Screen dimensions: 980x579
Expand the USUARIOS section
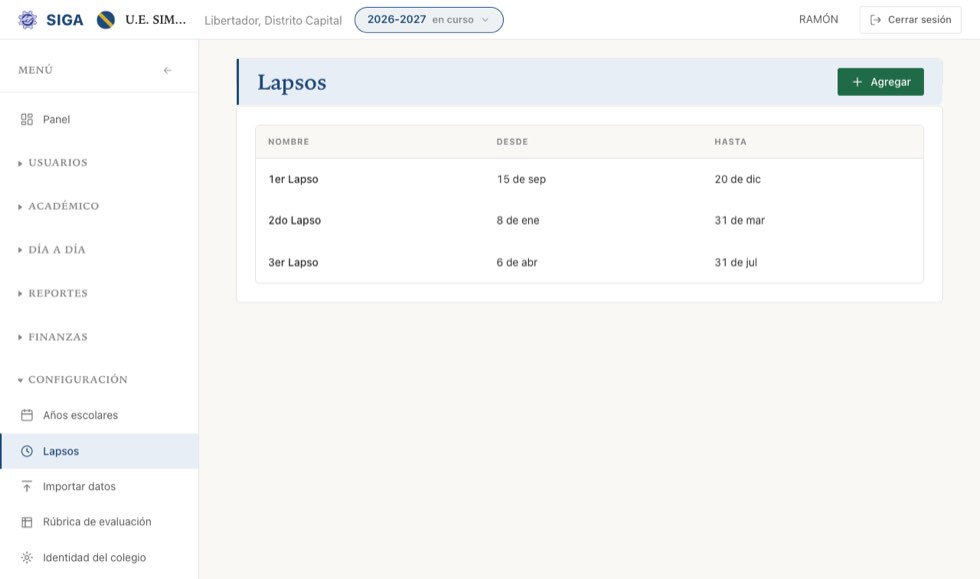(58, 163)
